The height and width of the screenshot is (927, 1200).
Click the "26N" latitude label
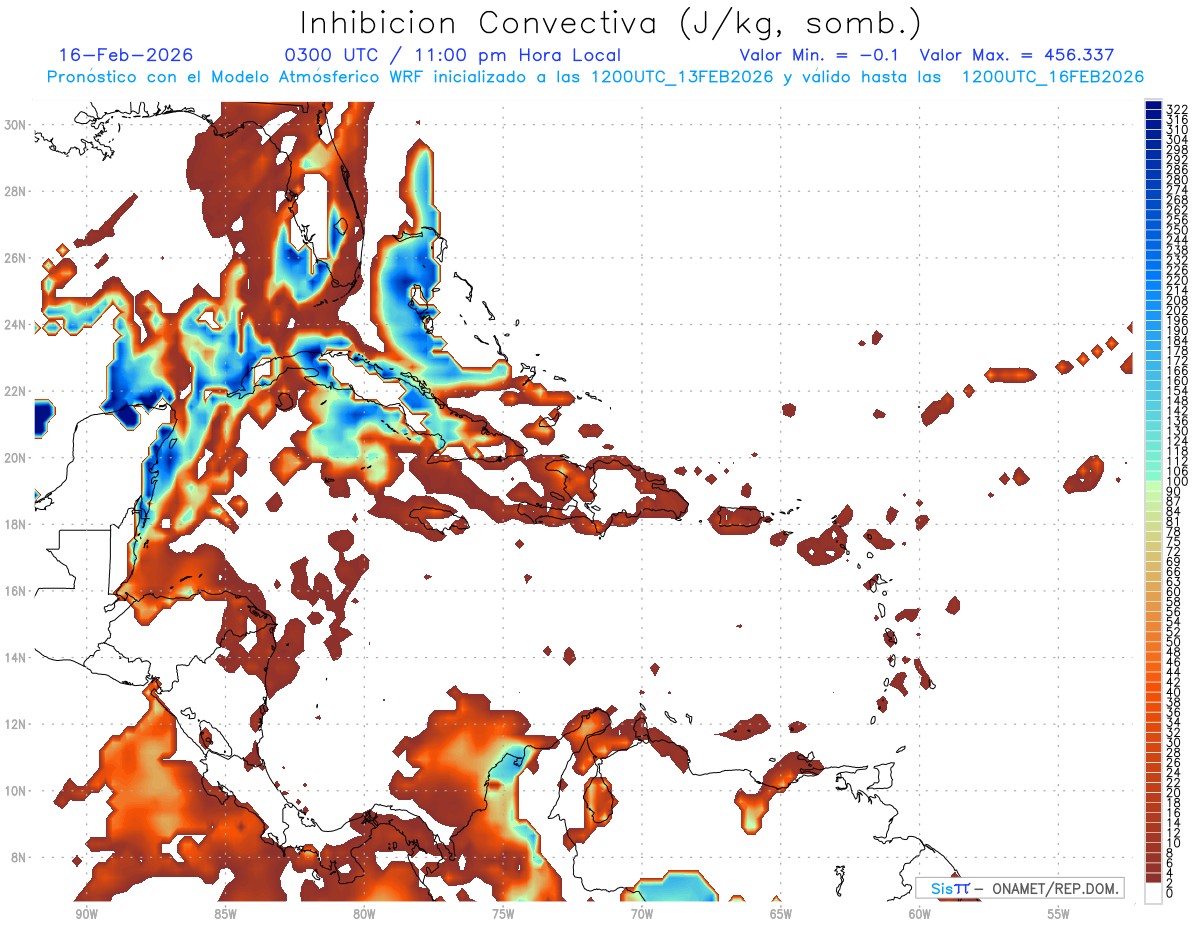[17, 258]
